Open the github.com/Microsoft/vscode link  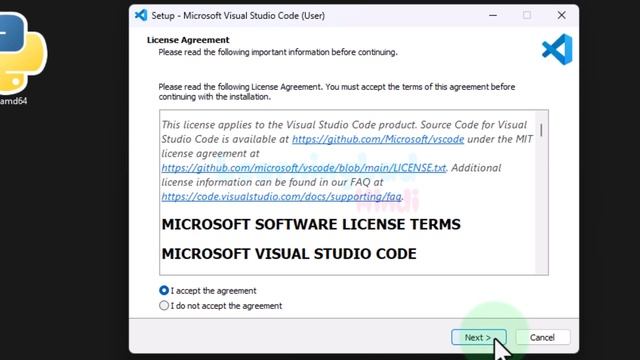coord(378,139)
